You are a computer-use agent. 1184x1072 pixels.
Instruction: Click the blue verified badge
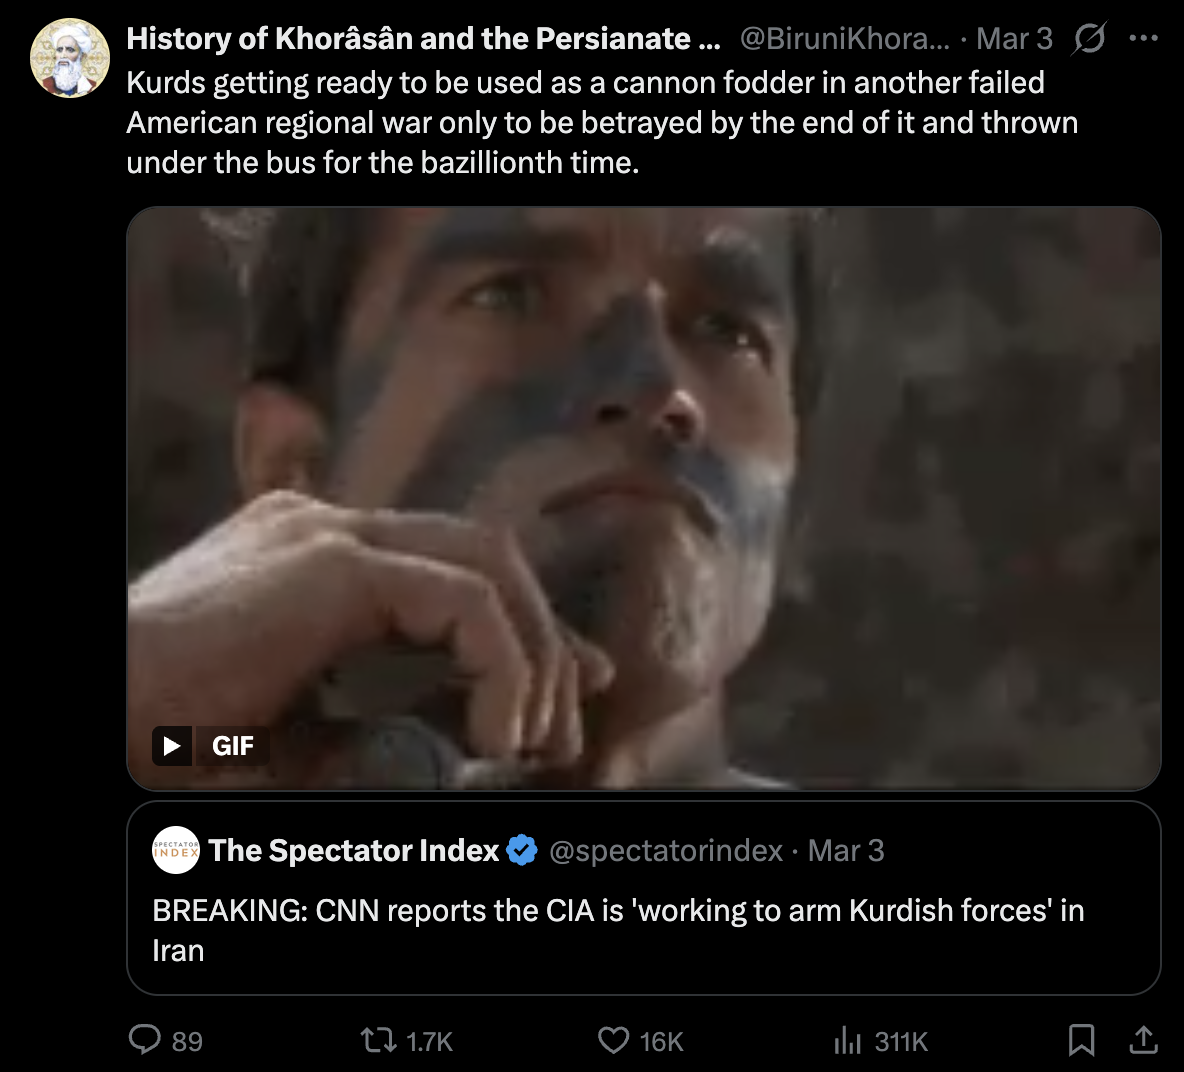[x=521, y=851]
